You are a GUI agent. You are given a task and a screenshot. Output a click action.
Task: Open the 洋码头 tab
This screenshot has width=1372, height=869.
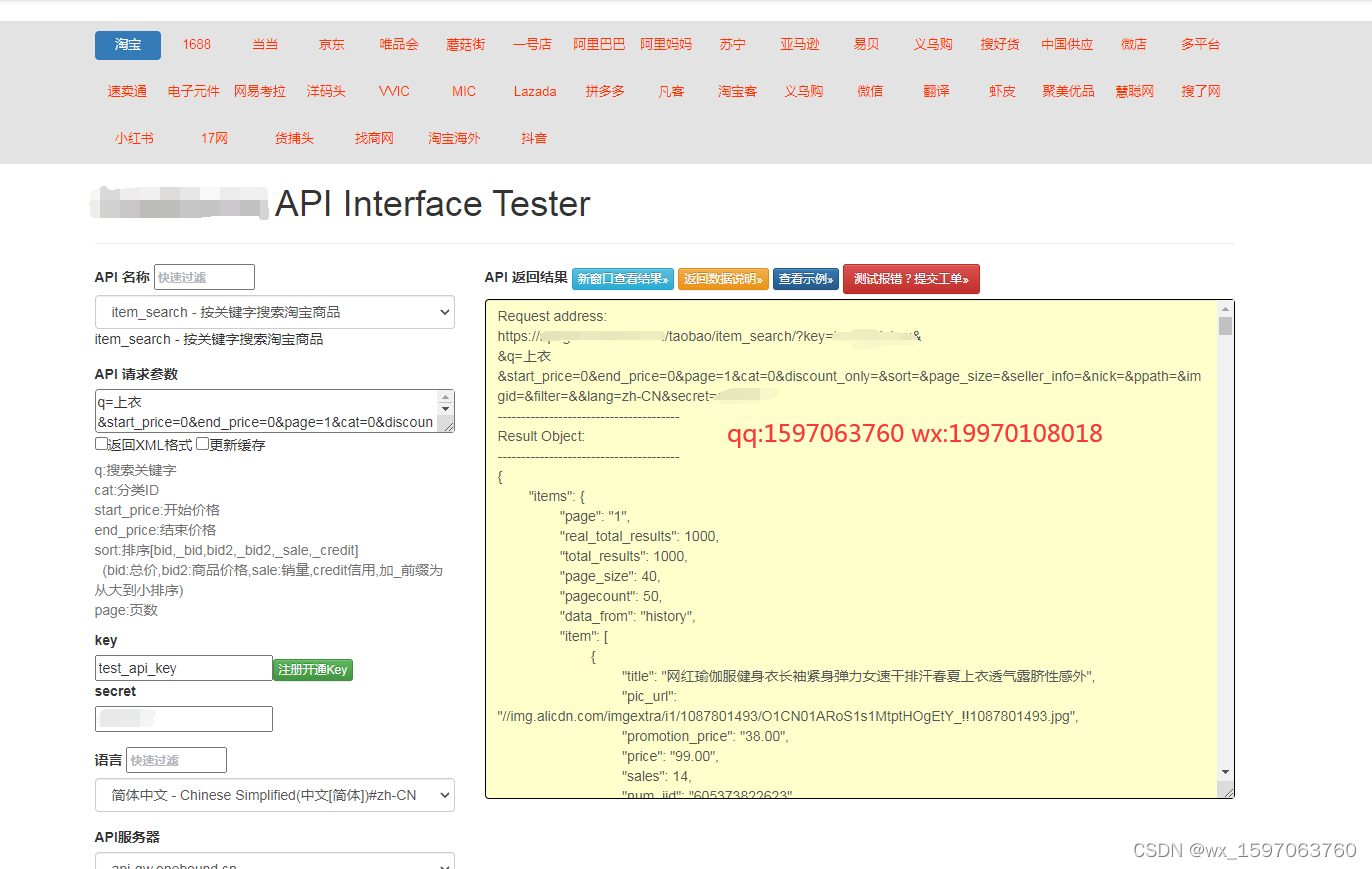pos(326,92)
